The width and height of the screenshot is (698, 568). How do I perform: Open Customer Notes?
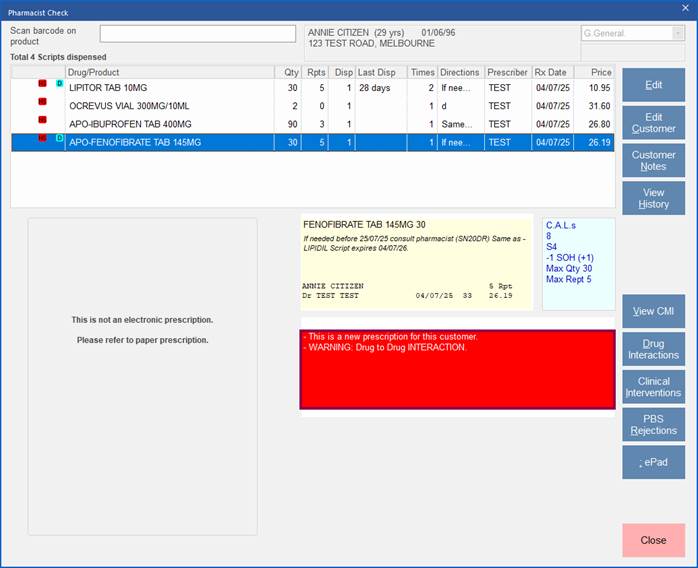653,161
